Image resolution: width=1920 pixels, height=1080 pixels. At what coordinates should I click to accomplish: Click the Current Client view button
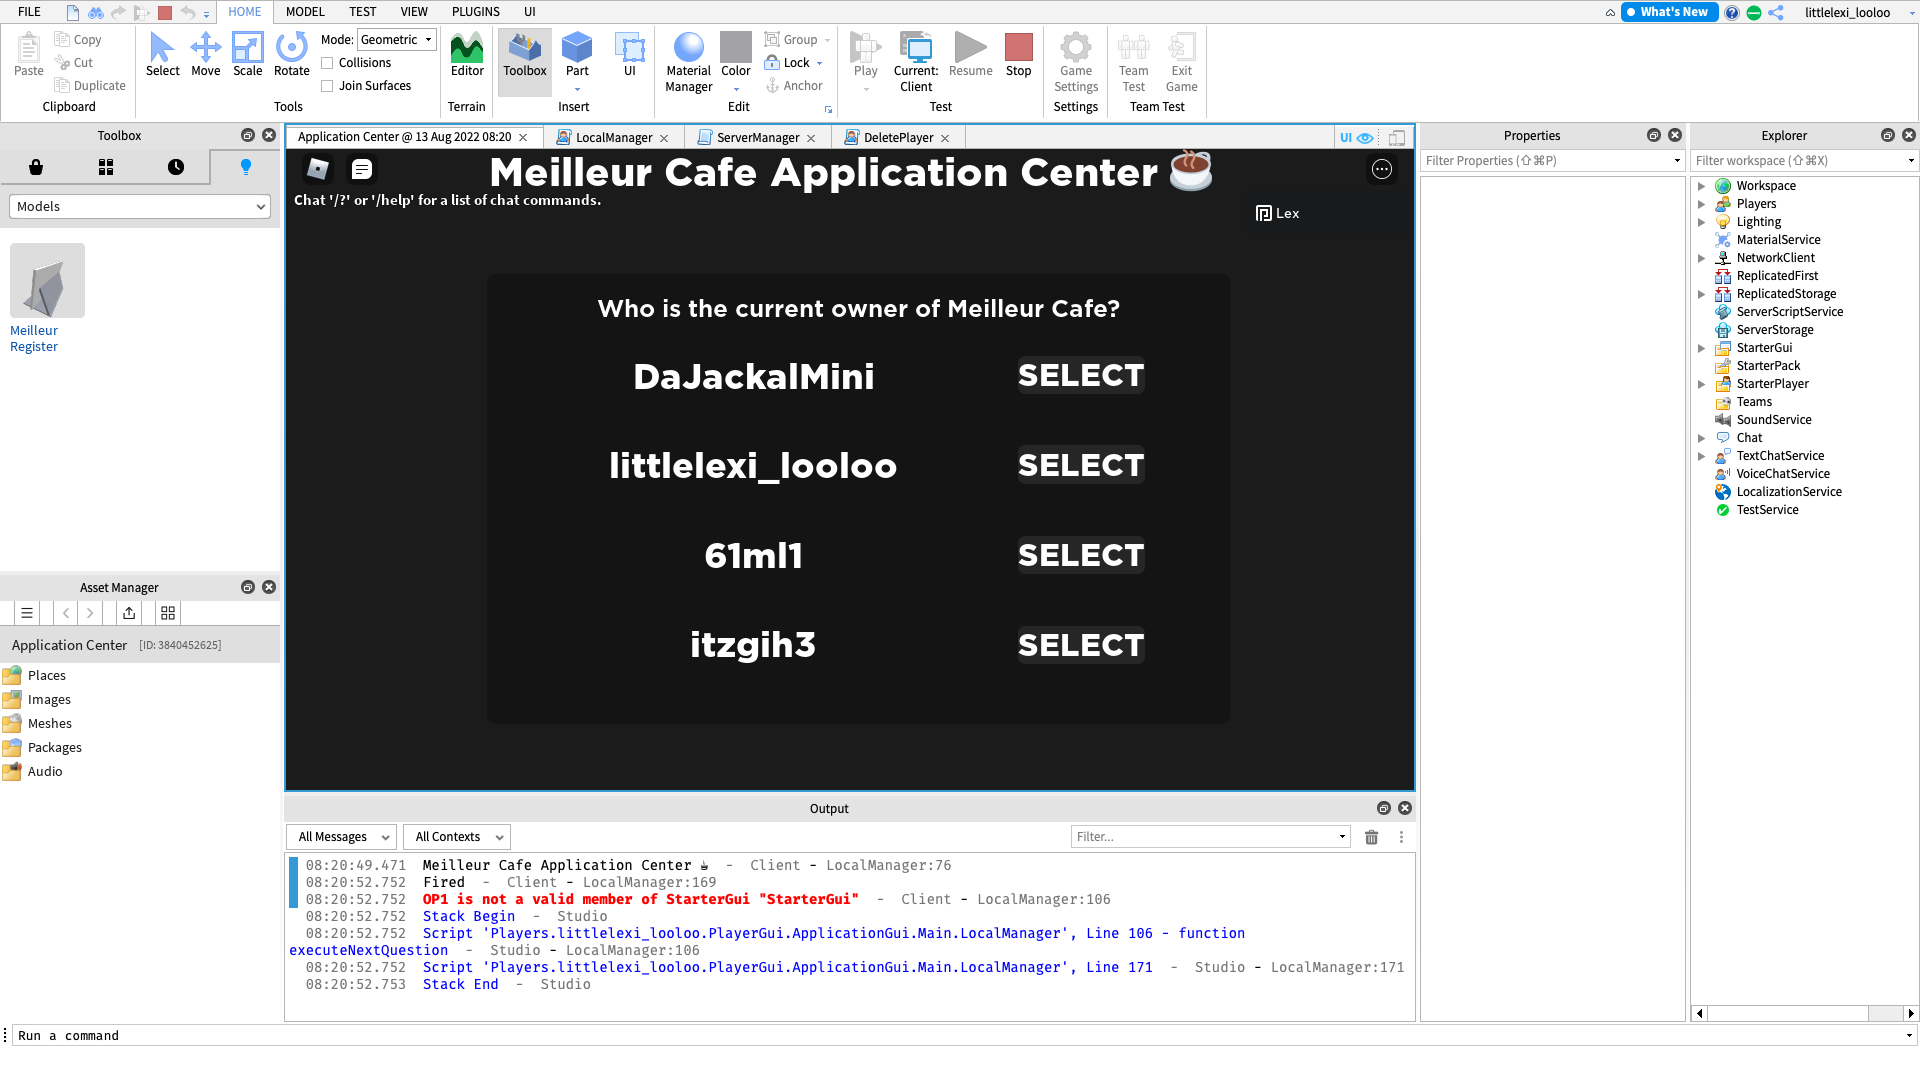click(916, 62)
